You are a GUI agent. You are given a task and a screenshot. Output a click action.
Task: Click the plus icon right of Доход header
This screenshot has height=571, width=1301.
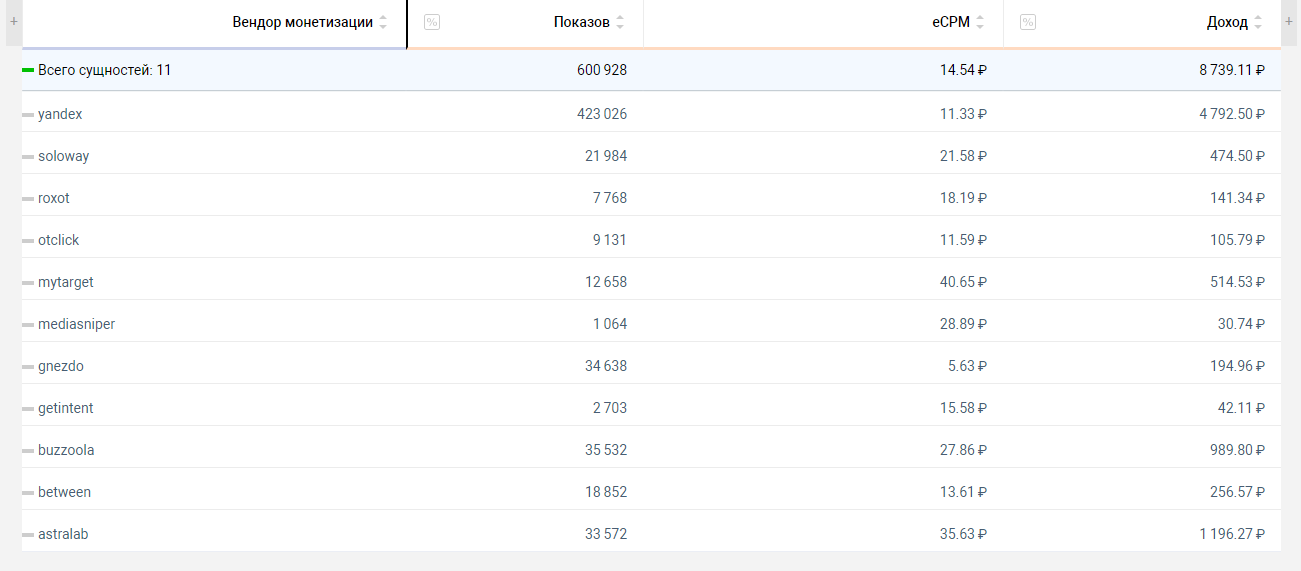pyautogui.click(x=1289, y=21)
